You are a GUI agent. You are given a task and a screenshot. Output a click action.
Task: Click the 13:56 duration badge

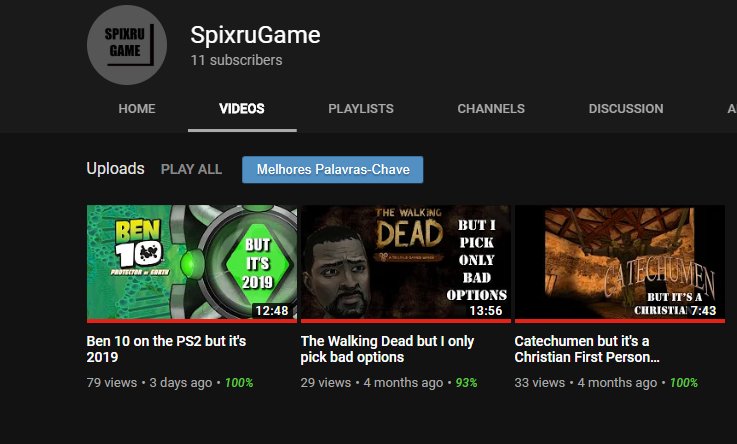486,311
